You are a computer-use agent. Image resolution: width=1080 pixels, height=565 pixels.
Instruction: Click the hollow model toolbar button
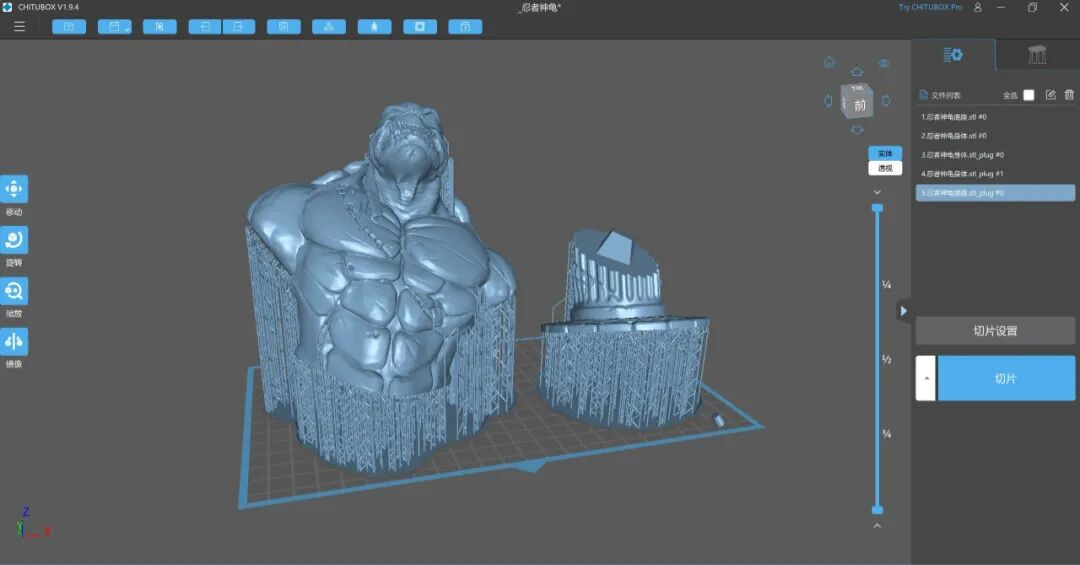(x=375, y=27)
